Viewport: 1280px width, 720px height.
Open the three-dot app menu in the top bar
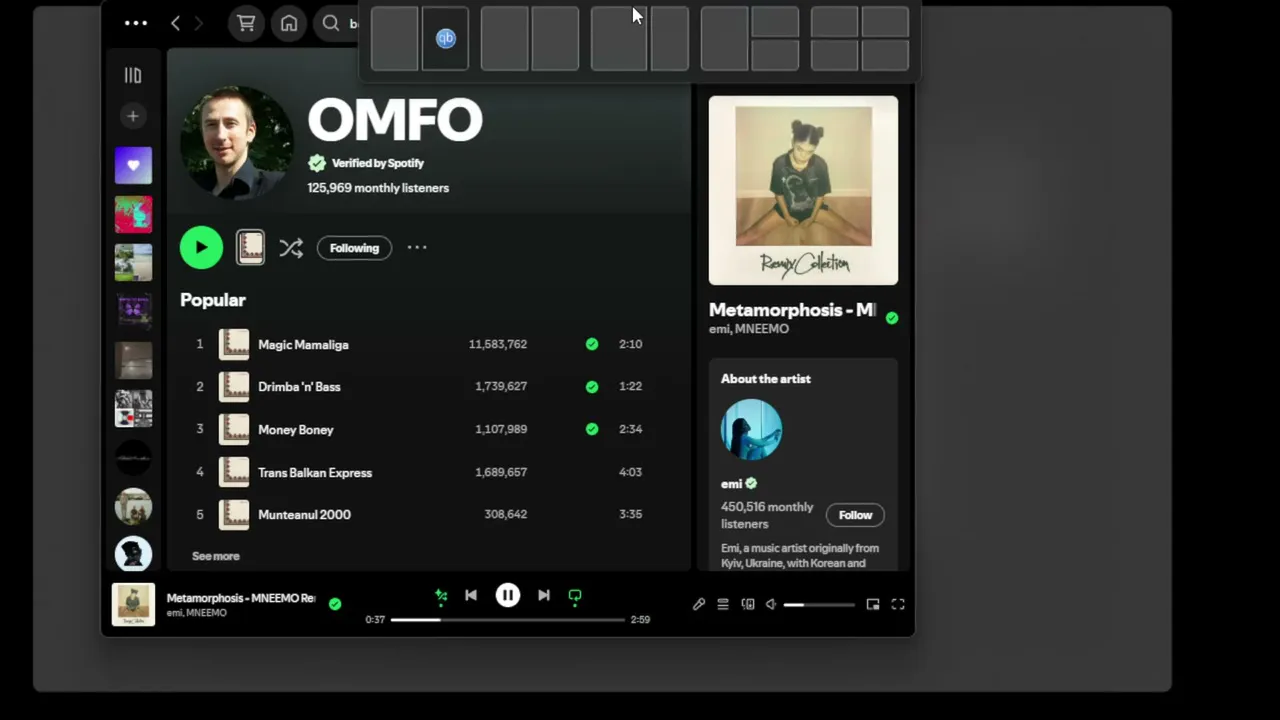pyautogui.click(x=136, y=23)
